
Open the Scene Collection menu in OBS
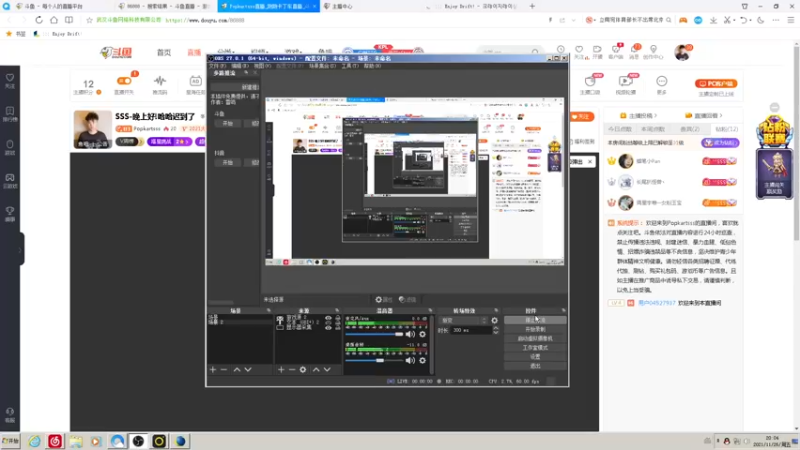322,66
